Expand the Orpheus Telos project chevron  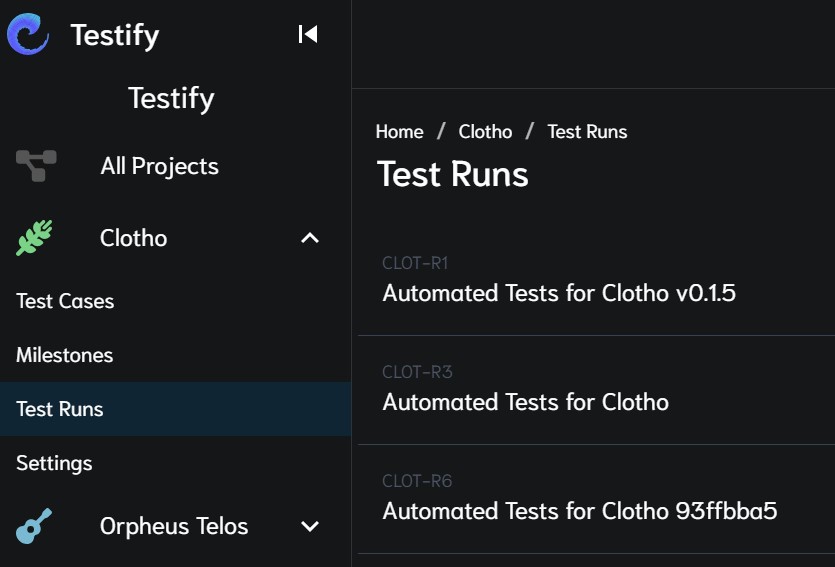point(310,526)
